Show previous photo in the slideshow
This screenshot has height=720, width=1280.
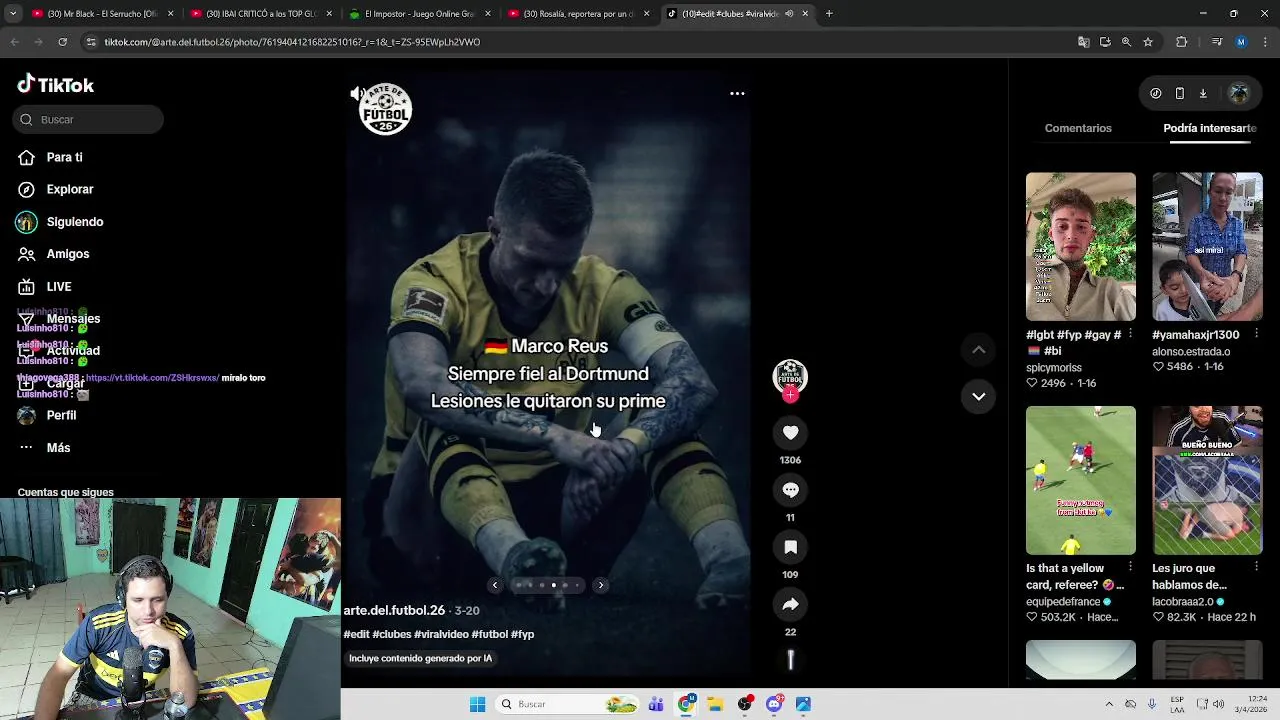pyautogui.click(x=494, y=585)
